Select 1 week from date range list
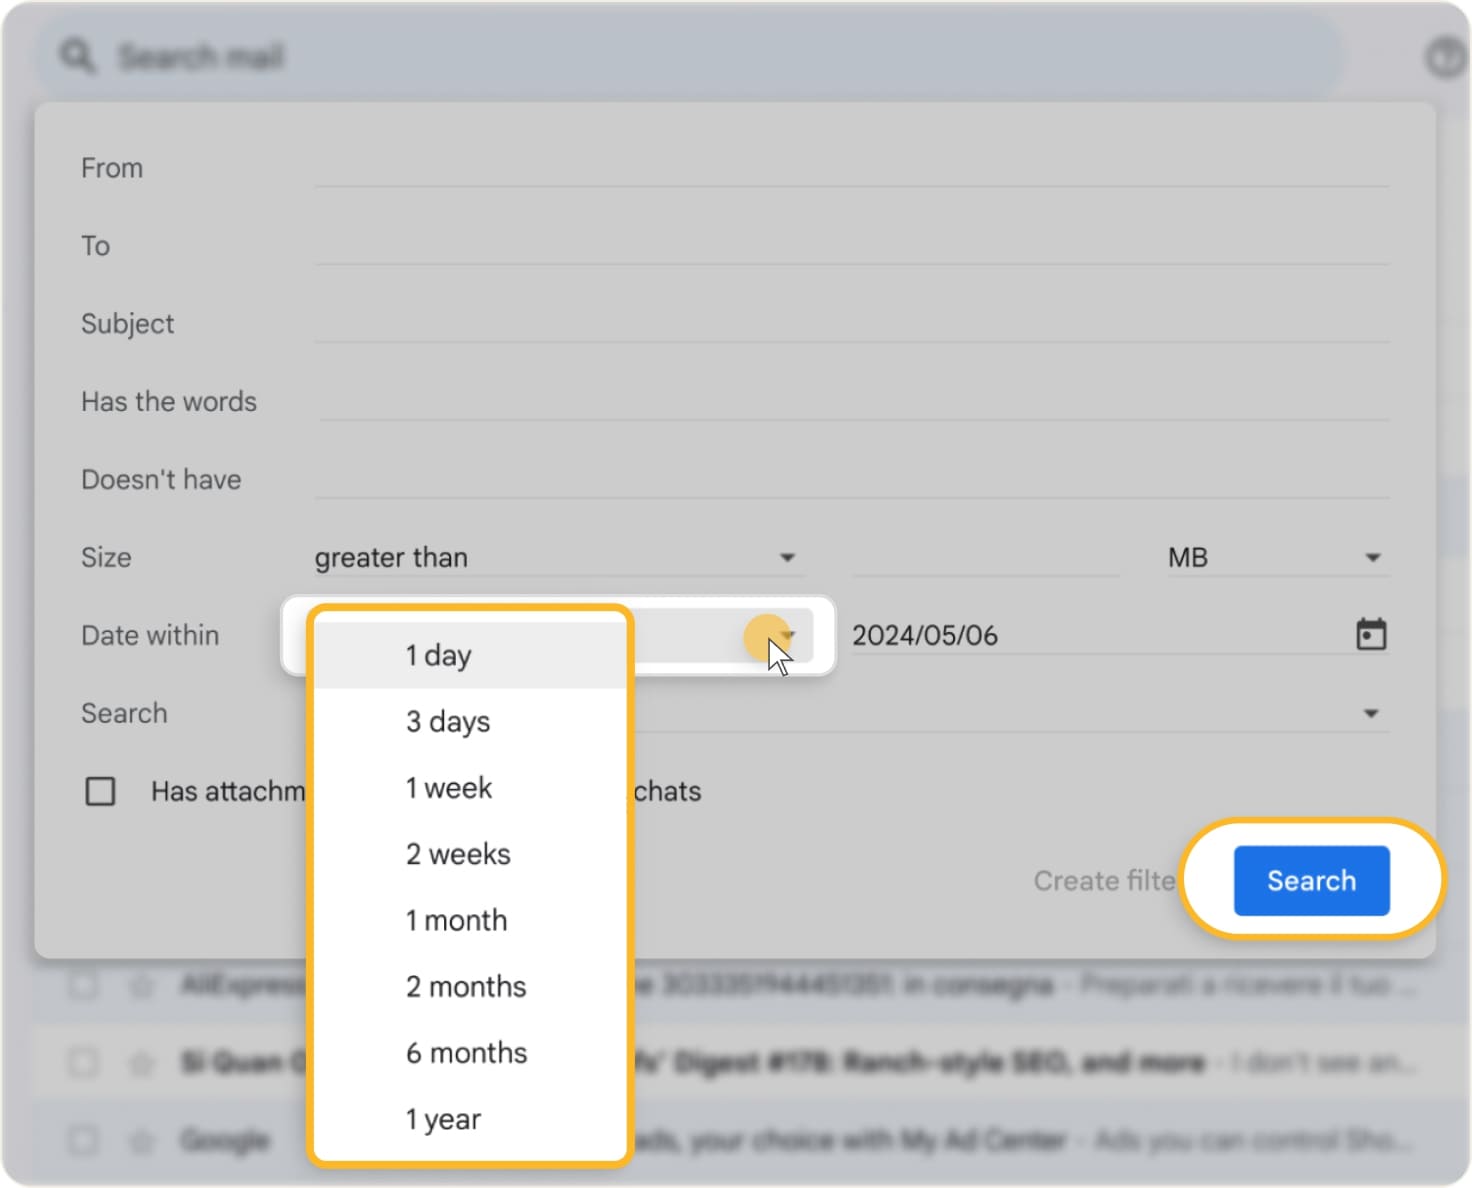Image resolution: width=1472 pixels, height=1188 pixels. 448,787
